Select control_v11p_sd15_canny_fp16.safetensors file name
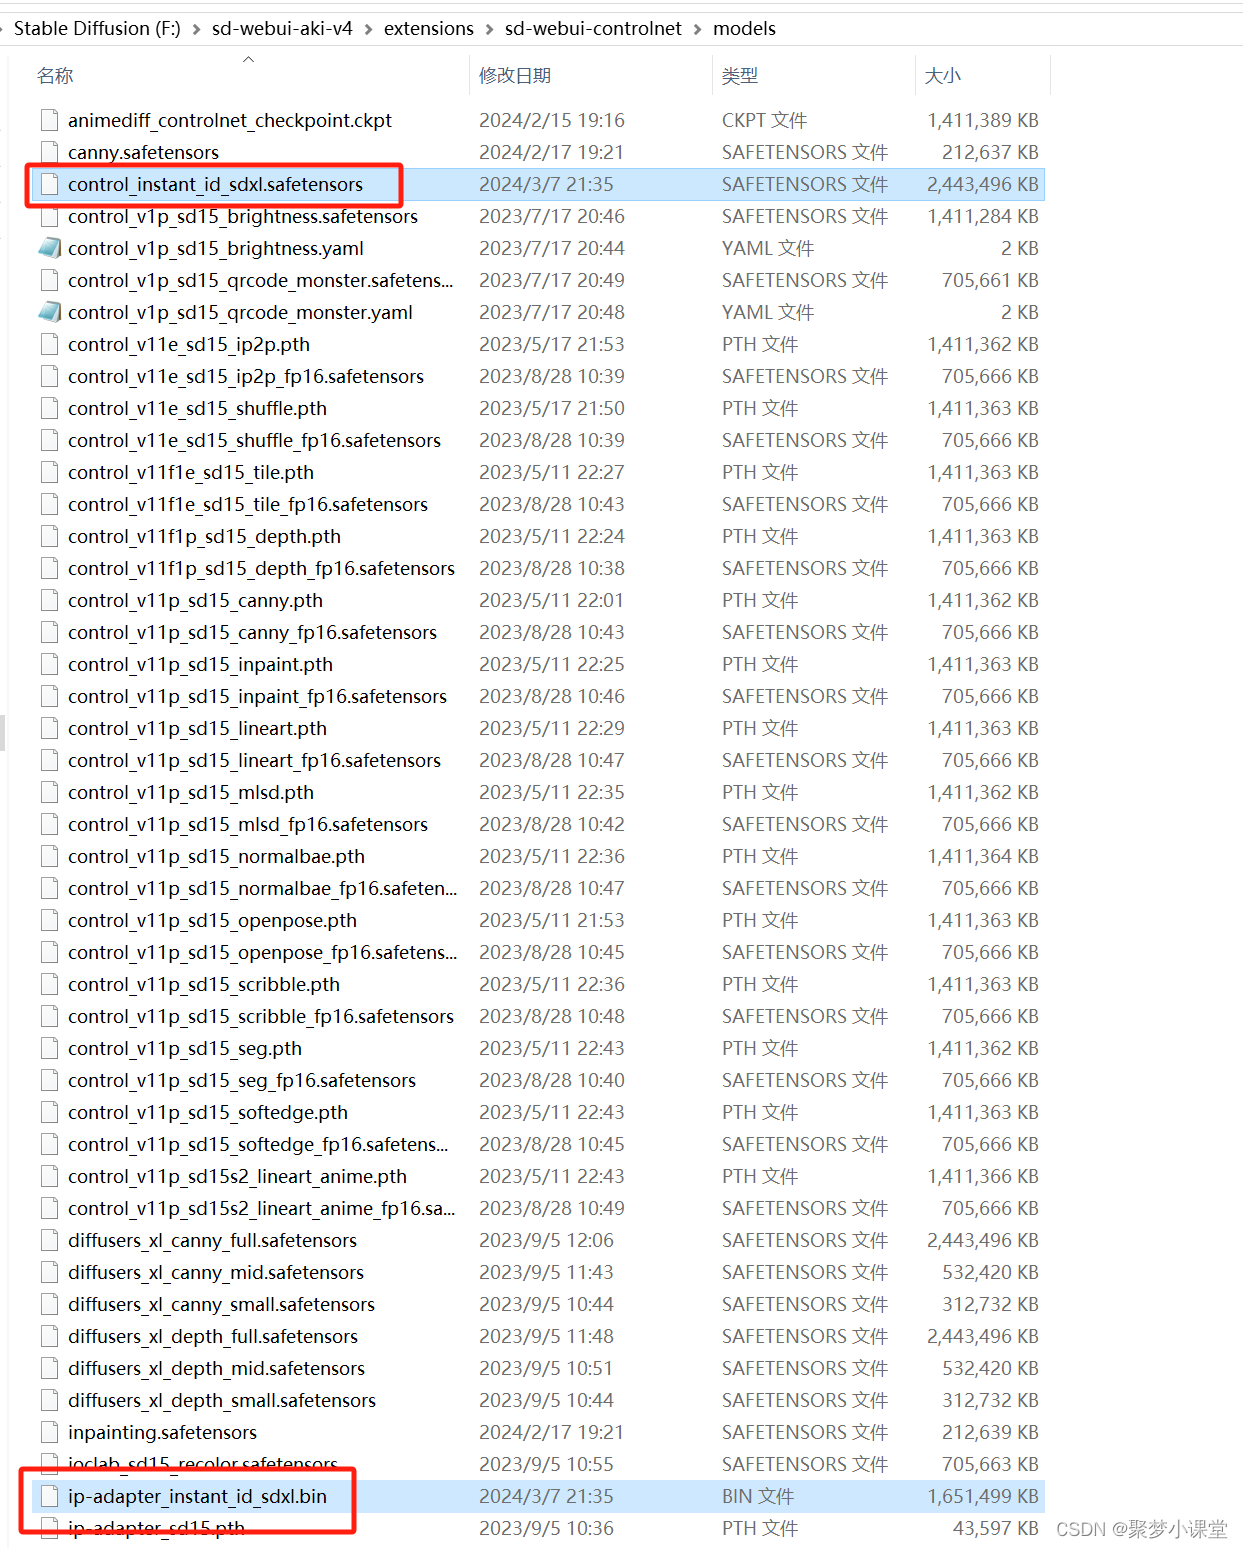This screenshot has width=1243, height=1548. tap(252, 632)
